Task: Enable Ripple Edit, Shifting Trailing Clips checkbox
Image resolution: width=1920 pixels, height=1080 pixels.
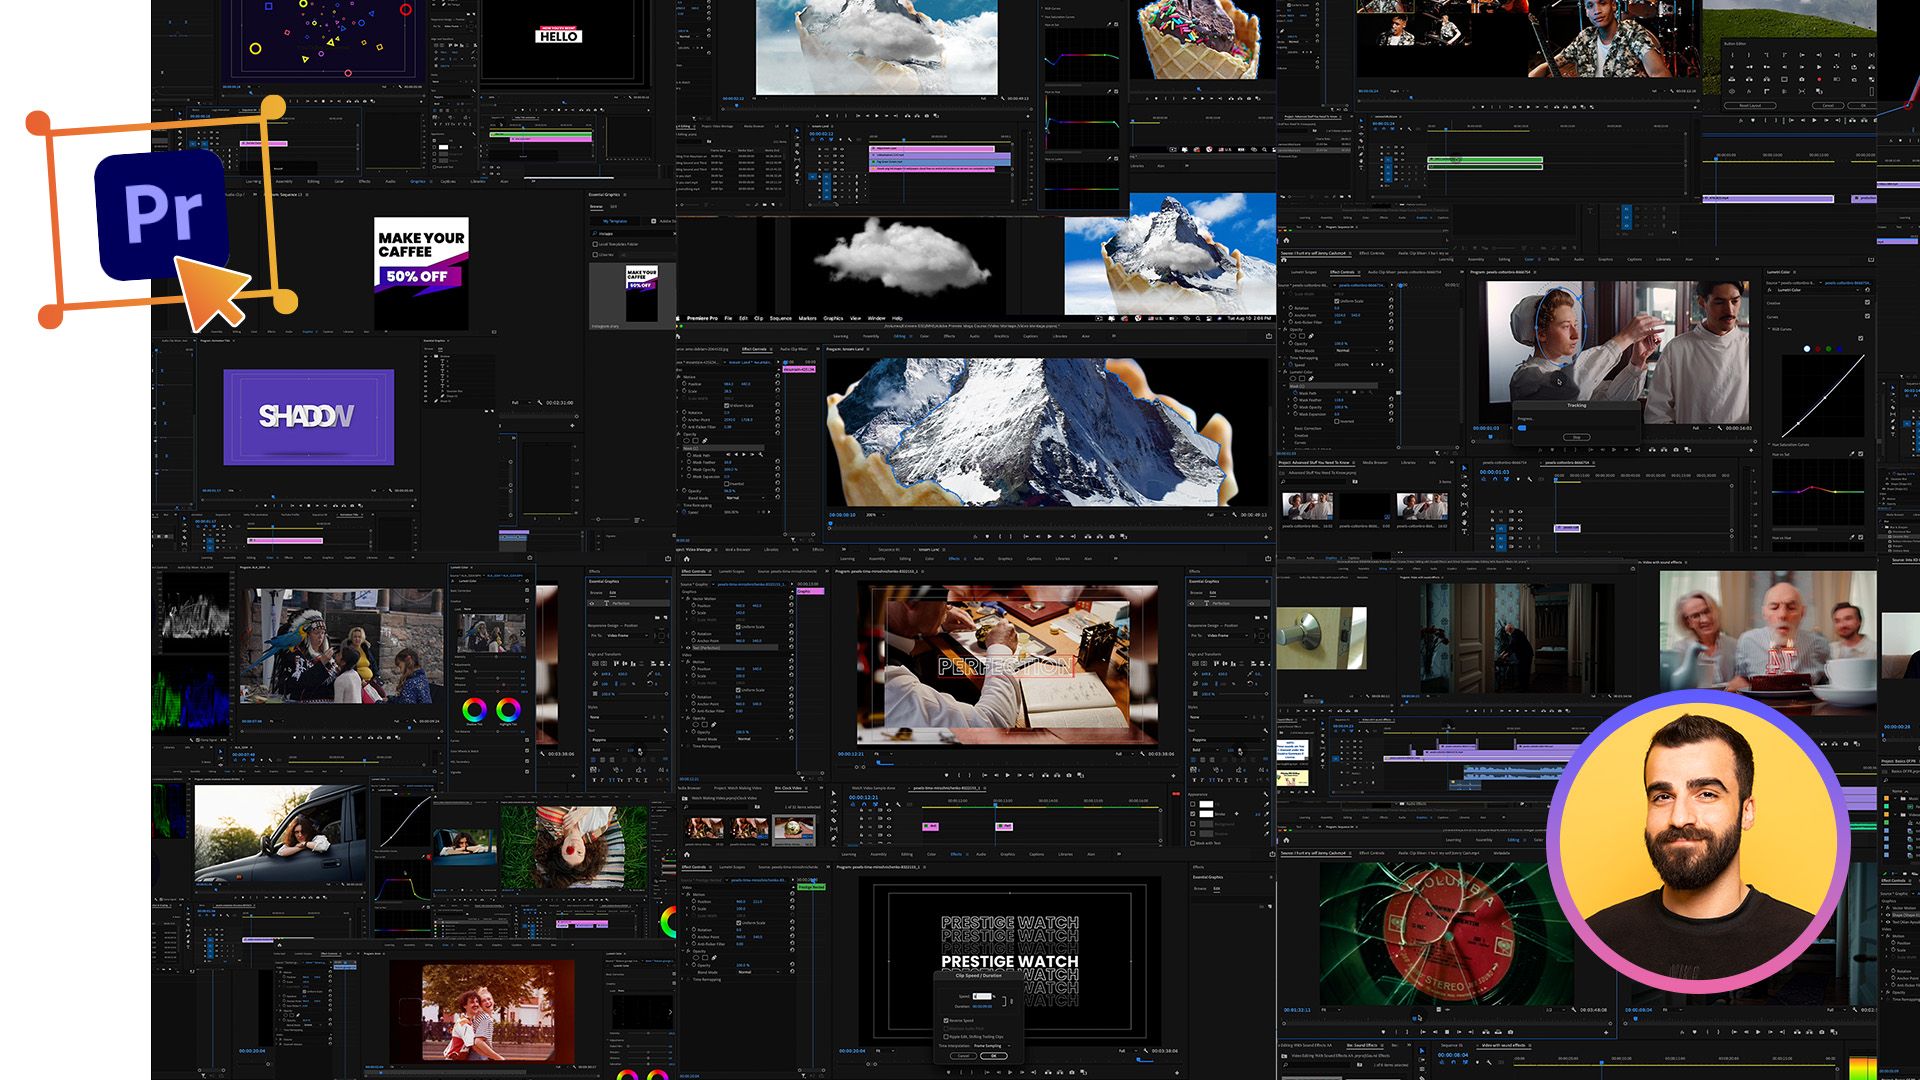Action: (946, 1037)
